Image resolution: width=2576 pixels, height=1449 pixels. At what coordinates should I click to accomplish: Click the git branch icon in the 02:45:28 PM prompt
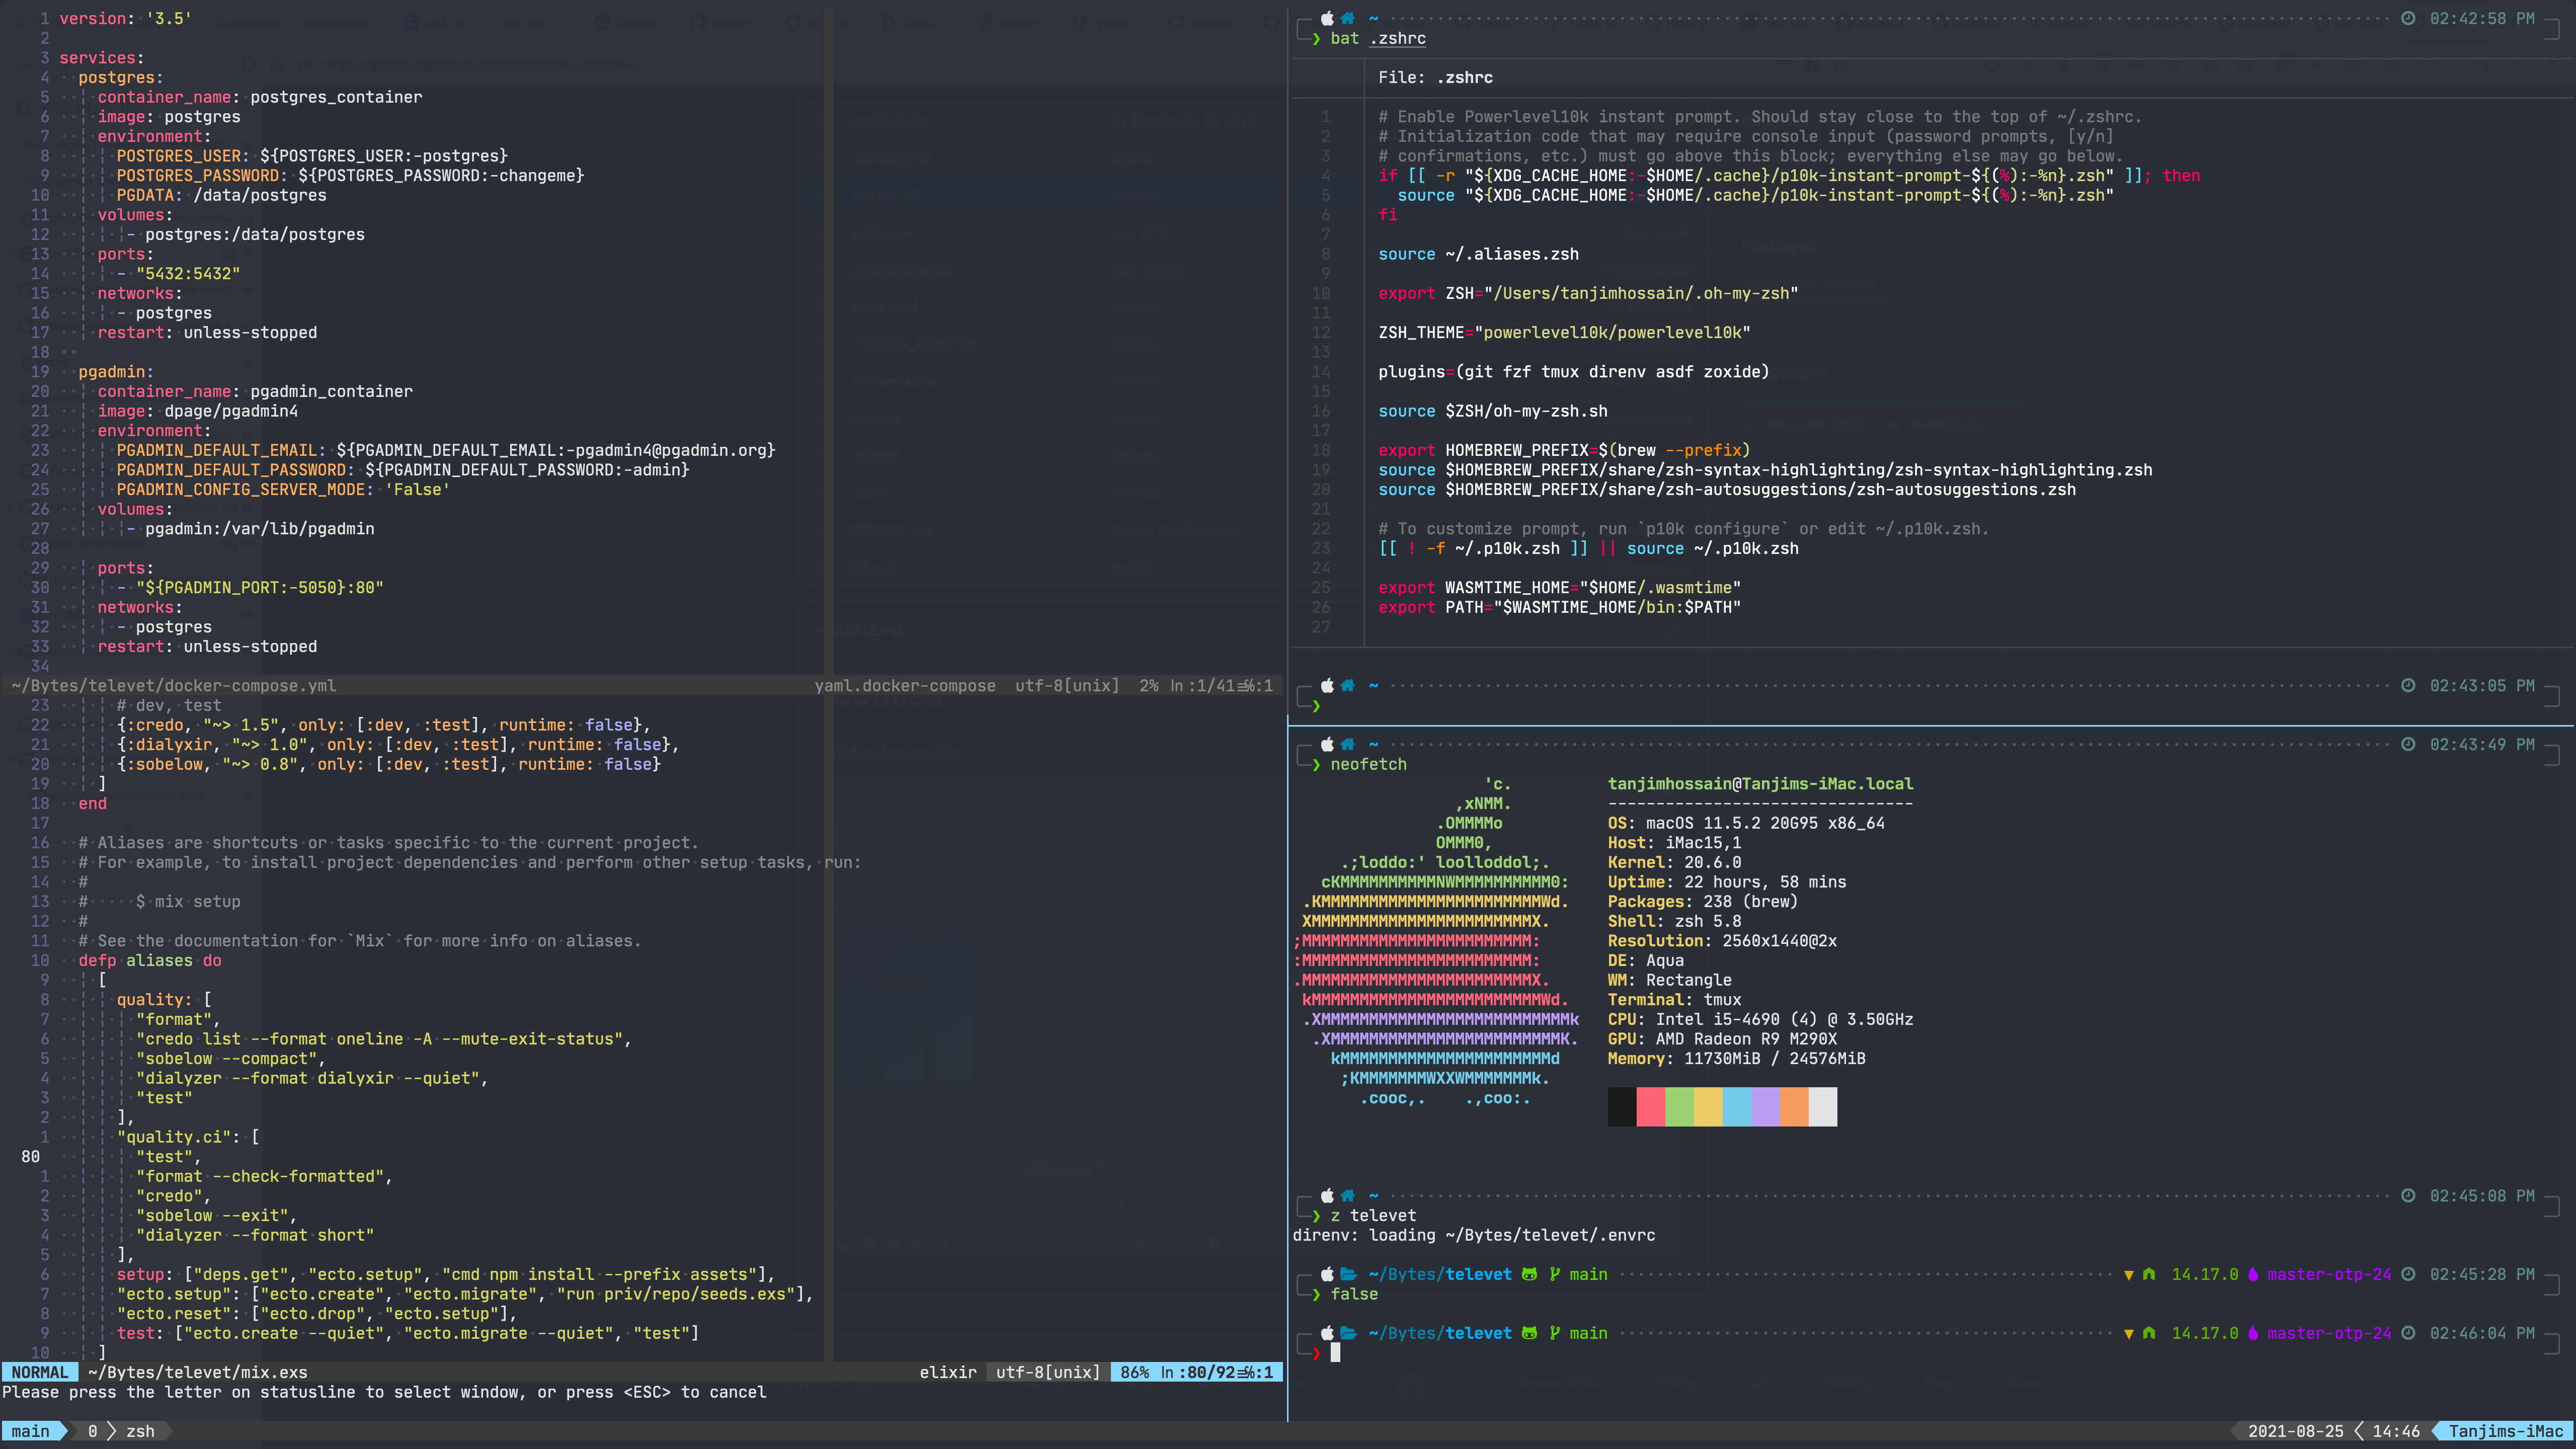pos(1555,1274)
